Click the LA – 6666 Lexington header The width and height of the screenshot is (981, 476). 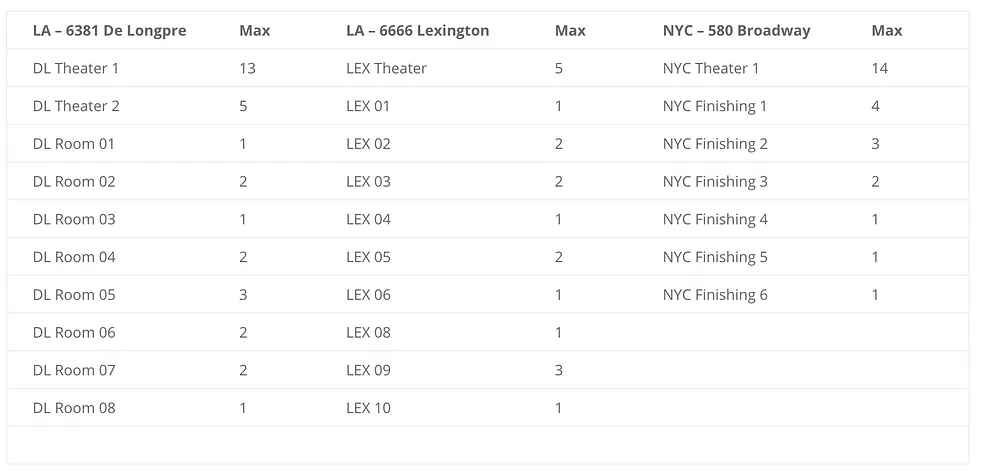(x=418, y=31)
